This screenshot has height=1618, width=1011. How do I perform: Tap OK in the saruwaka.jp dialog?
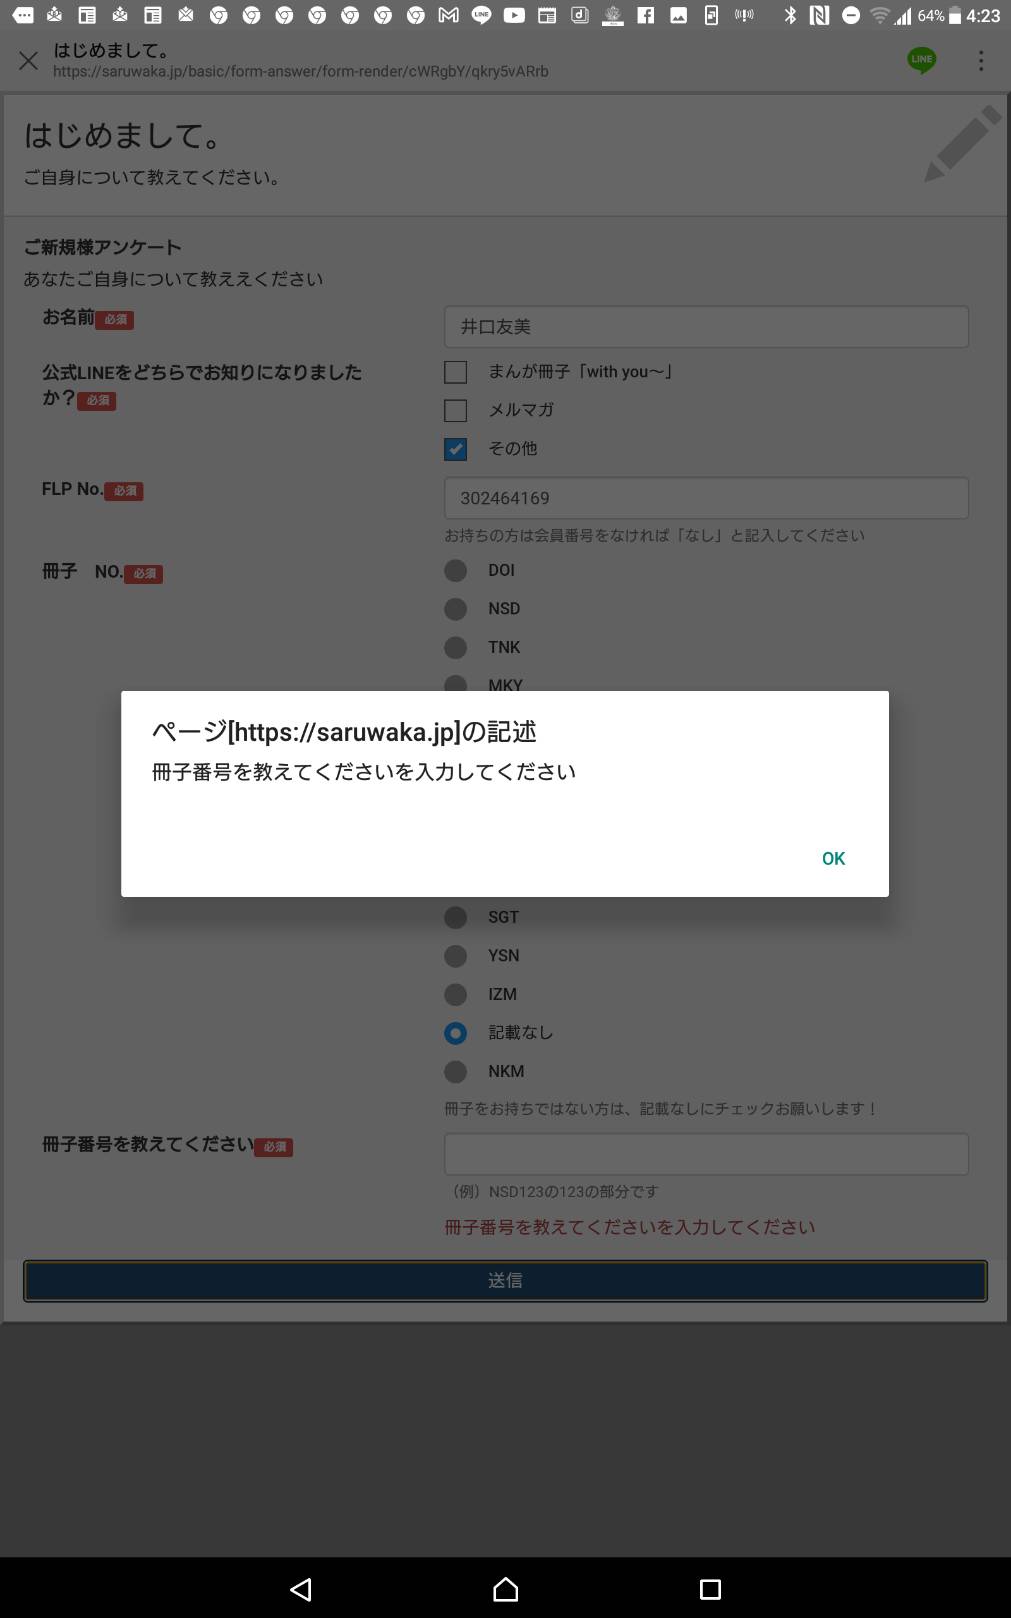tap(833, 858)
